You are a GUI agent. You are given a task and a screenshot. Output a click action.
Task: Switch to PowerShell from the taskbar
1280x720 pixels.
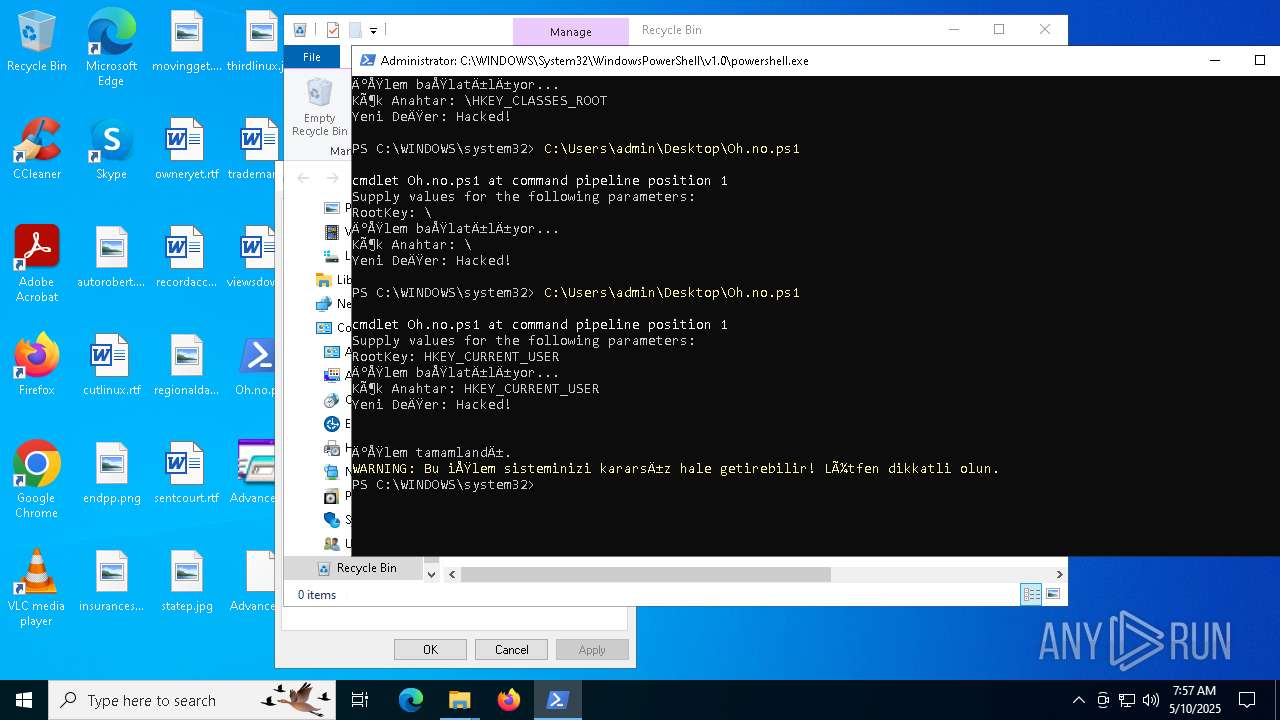[558, 700]
